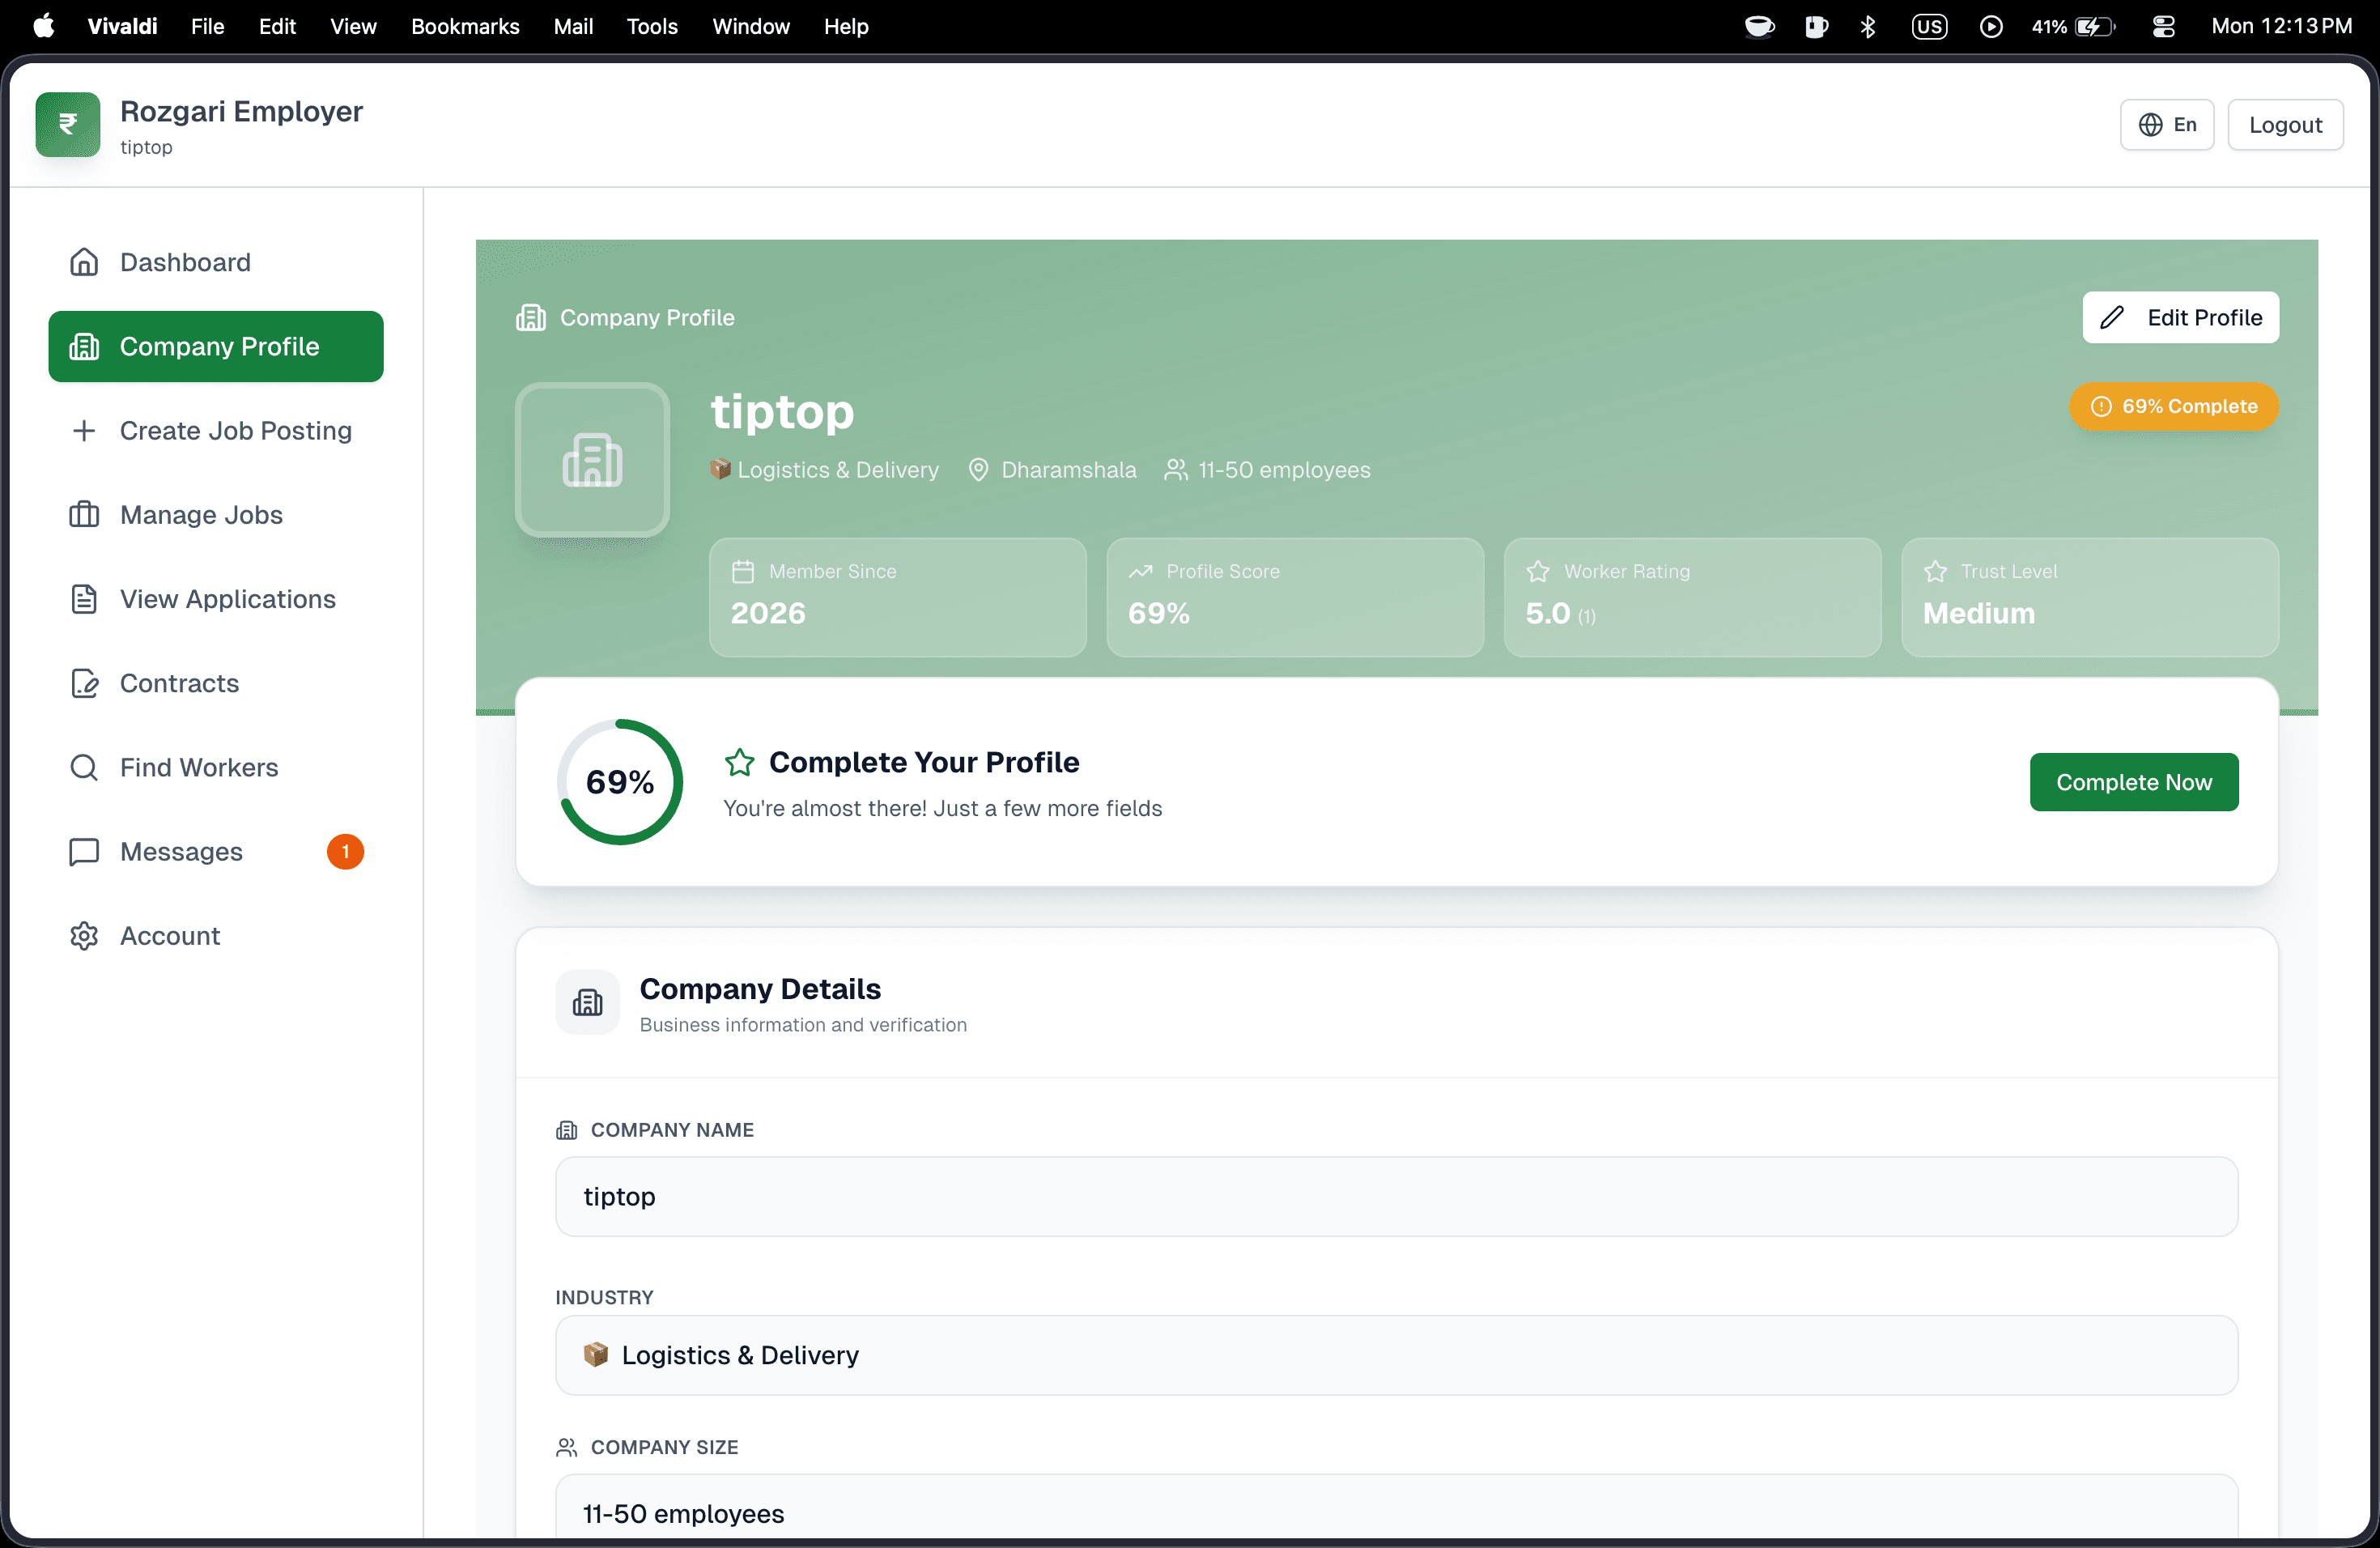Switch language with the En button
The height and width of the screenshot is (1548, 2380).
2167,125
